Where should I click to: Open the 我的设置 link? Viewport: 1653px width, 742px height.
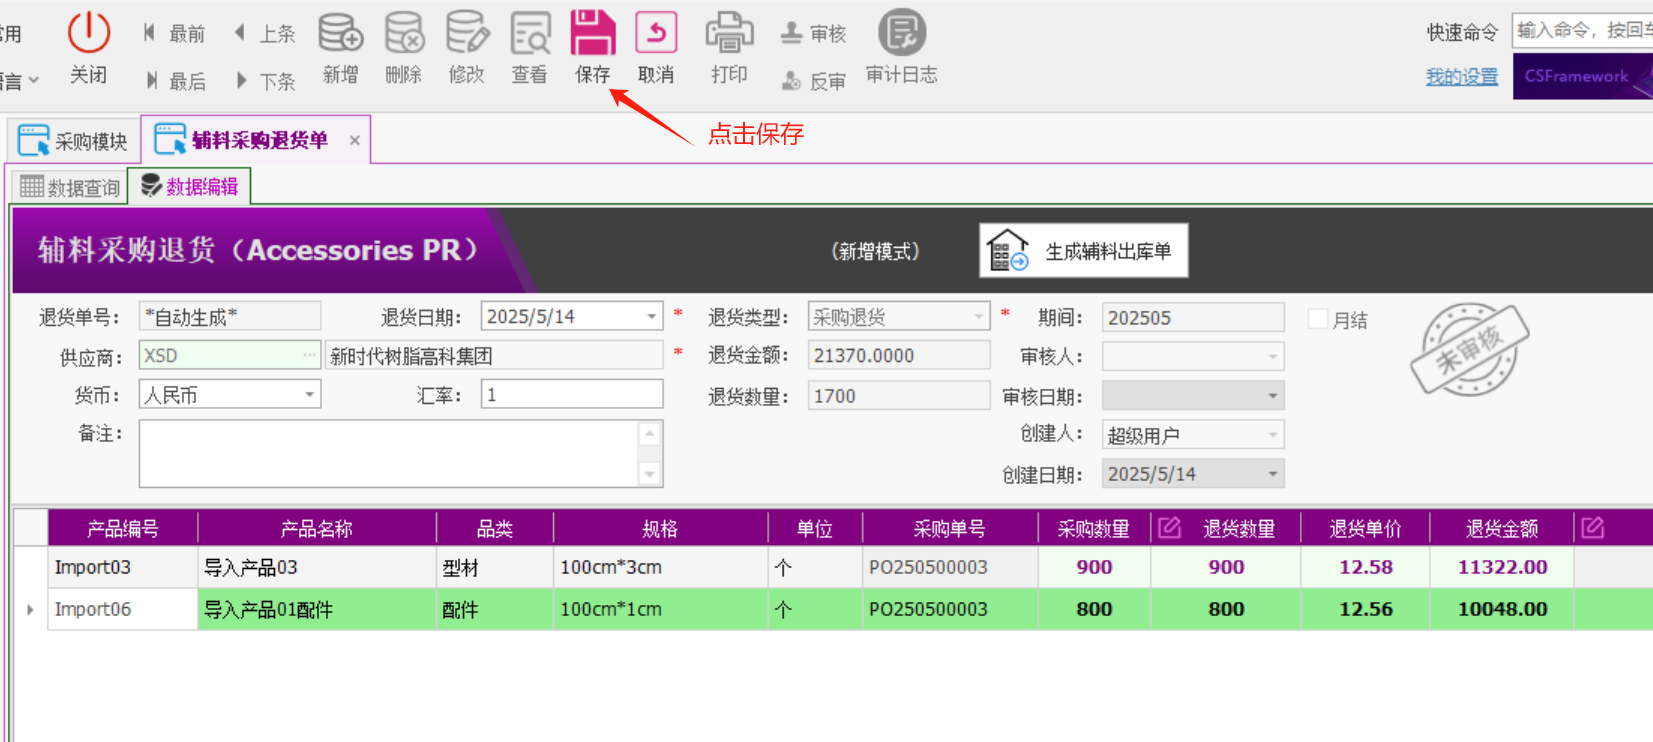1461,77
